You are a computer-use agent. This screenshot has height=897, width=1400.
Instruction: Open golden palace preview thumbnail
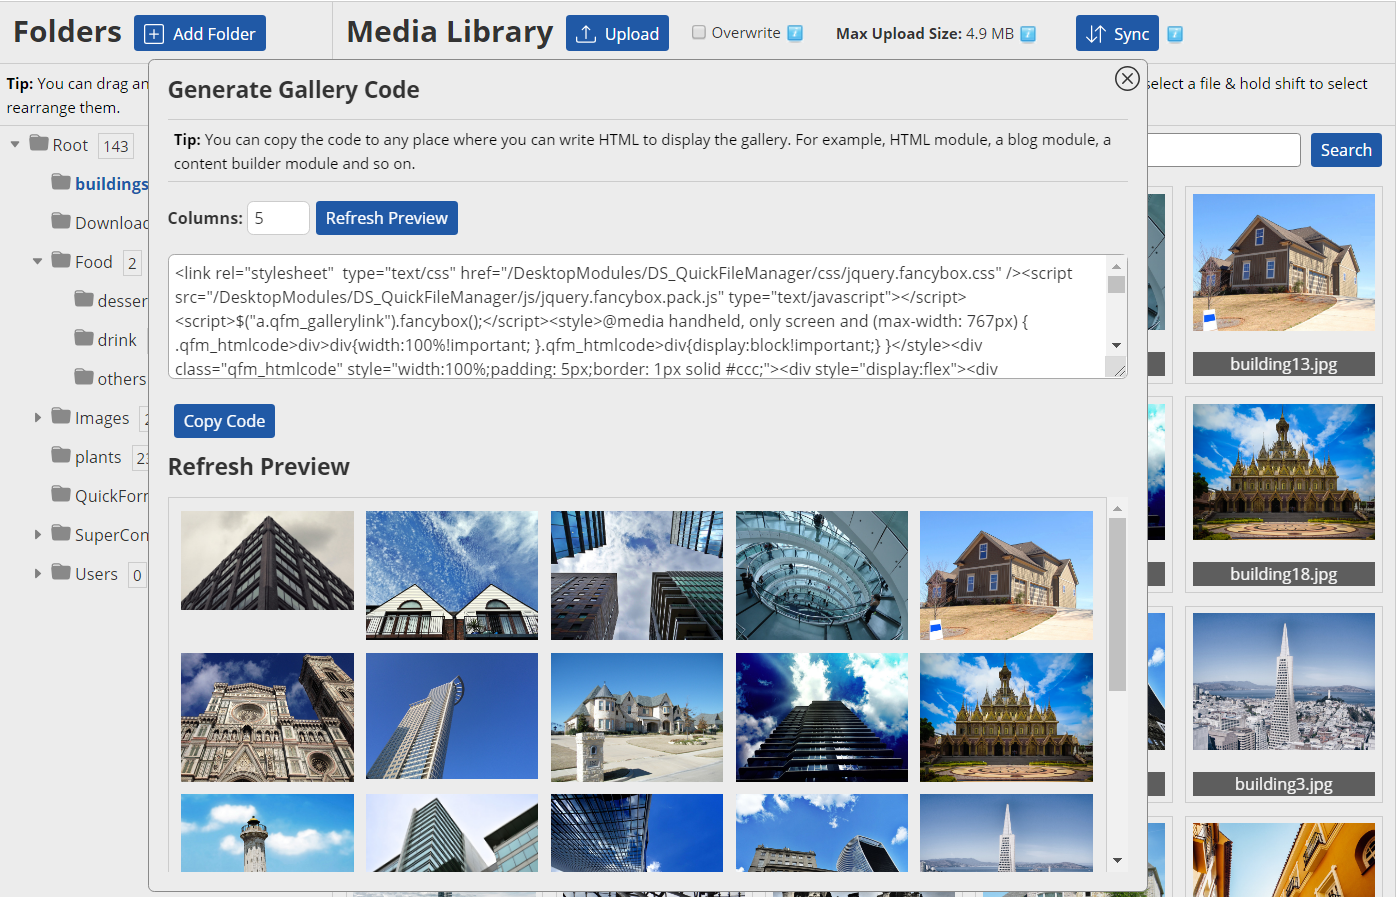click(x=1006, y=717)
